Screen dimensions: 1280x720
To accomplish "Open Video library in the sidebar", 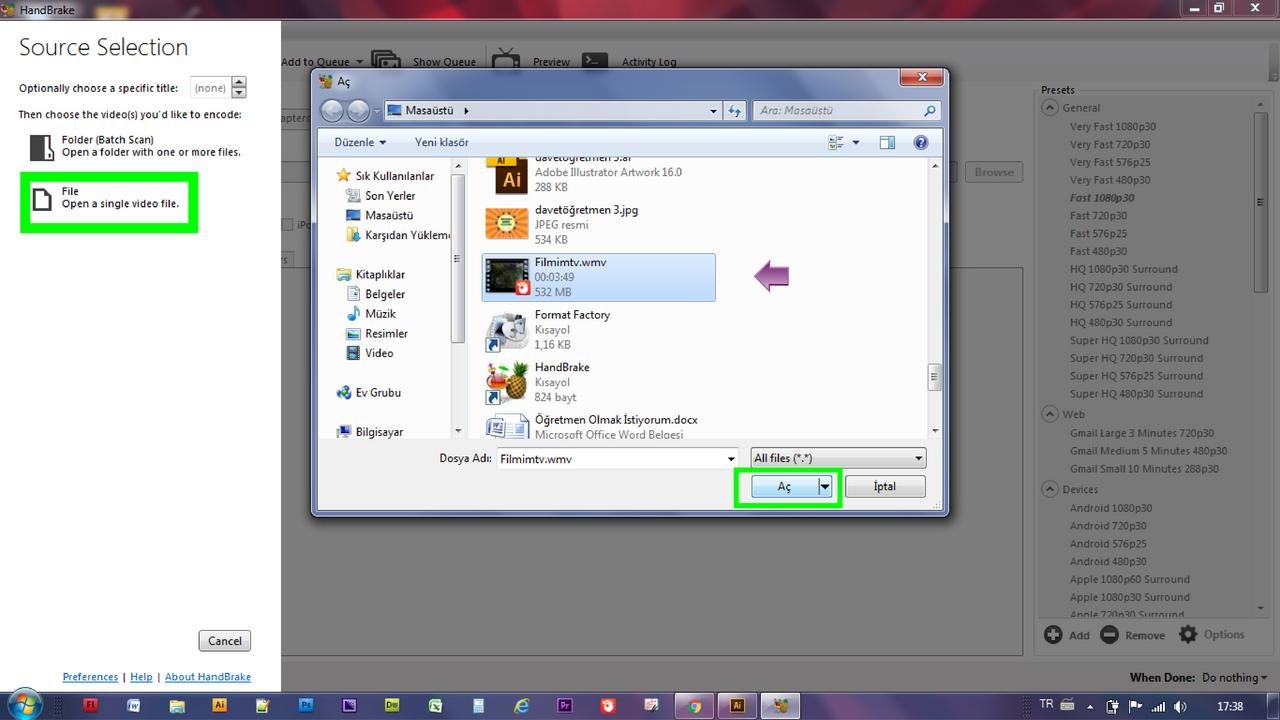I will pos(369,353).
